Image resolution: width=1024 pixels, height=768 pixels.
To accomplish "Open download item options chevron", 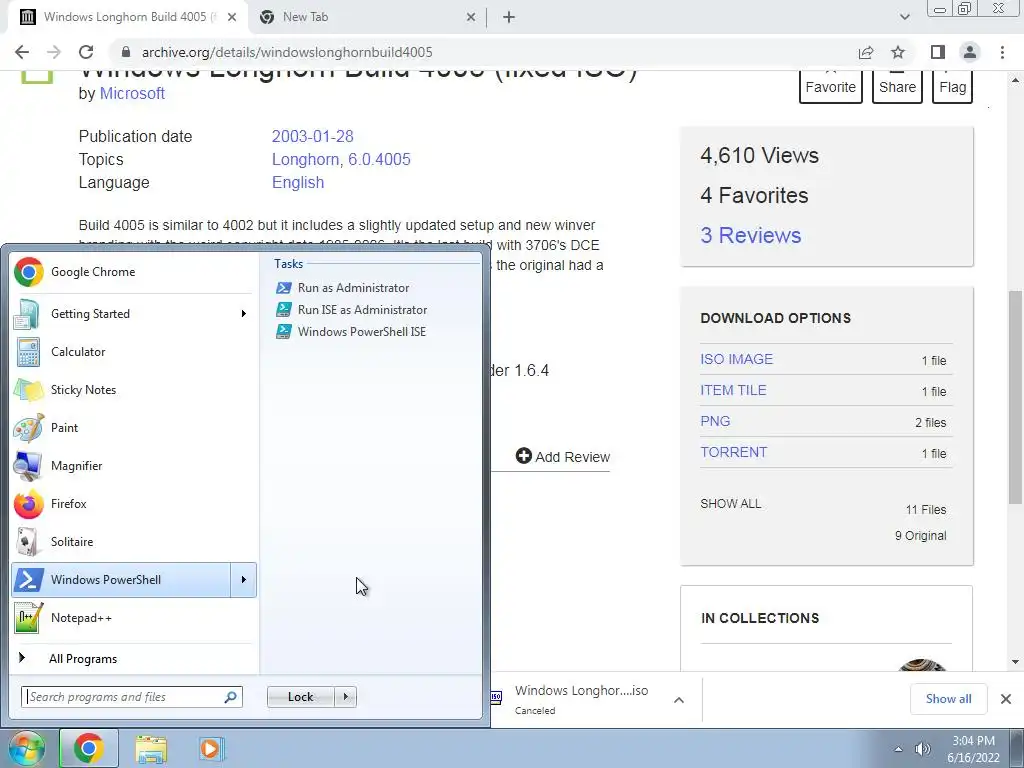I will [679, 700].
